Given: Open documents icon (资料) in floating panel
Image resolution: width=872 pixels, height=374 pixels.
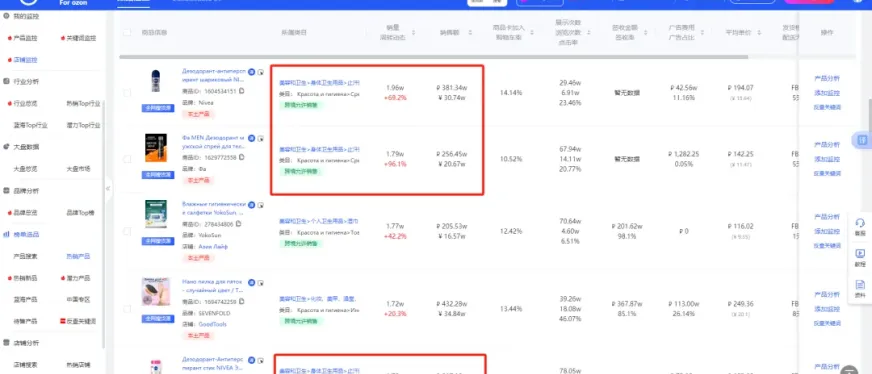Looking at the screenshot, I should (x=860, y=285).
